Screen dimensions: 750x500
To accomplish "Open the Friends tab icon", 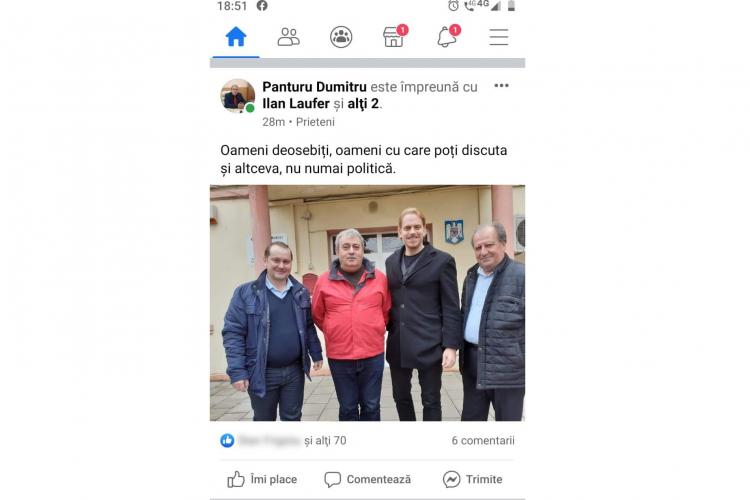I will tap(288, 37).
